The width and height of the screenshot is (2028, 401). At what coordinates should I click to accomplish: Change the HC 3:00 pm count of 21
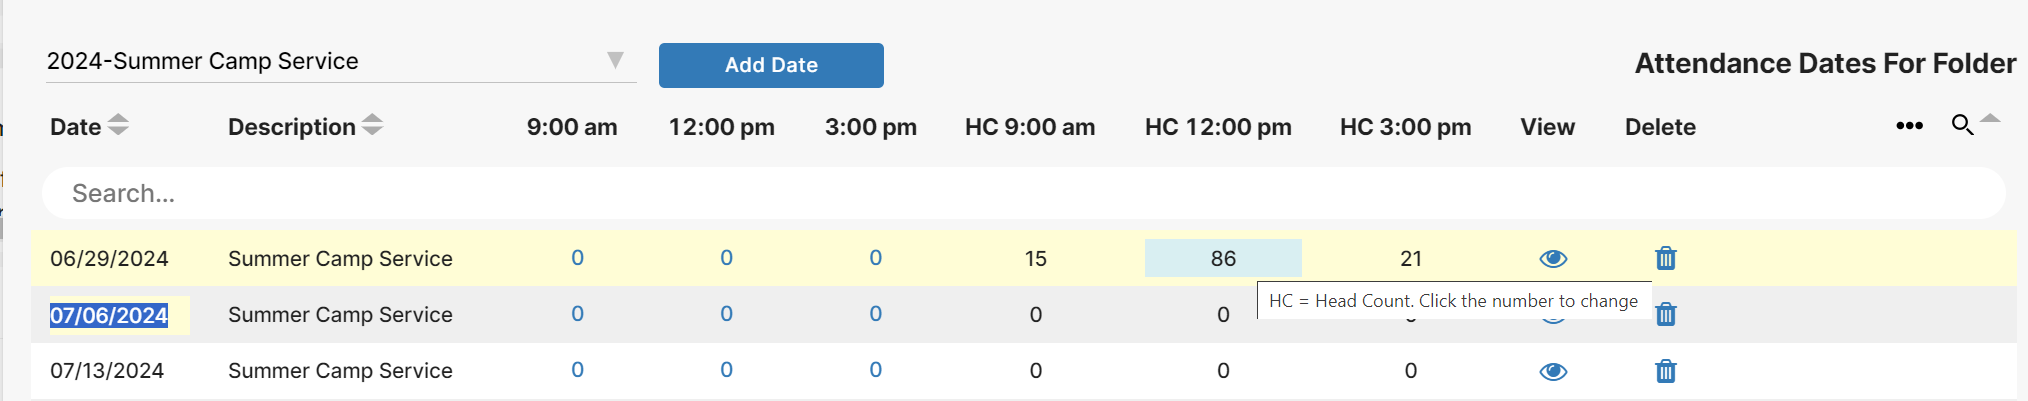click(x=1411, y=259)
